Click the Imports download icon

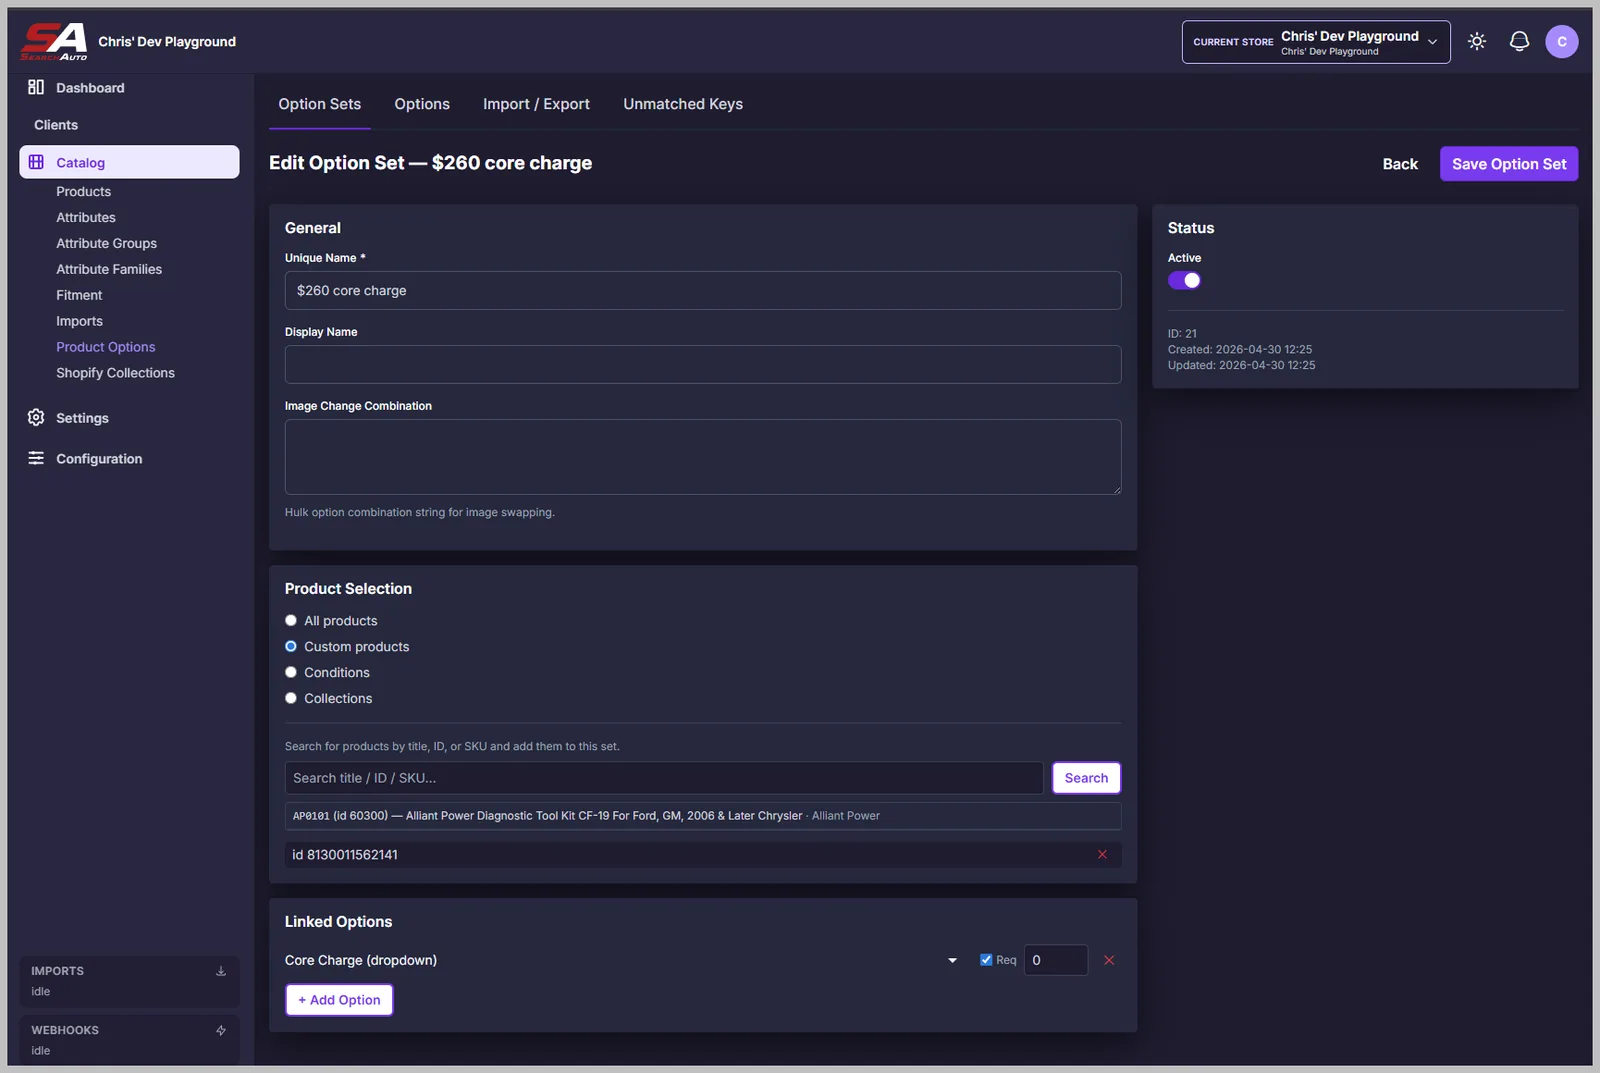coord(221,971)
